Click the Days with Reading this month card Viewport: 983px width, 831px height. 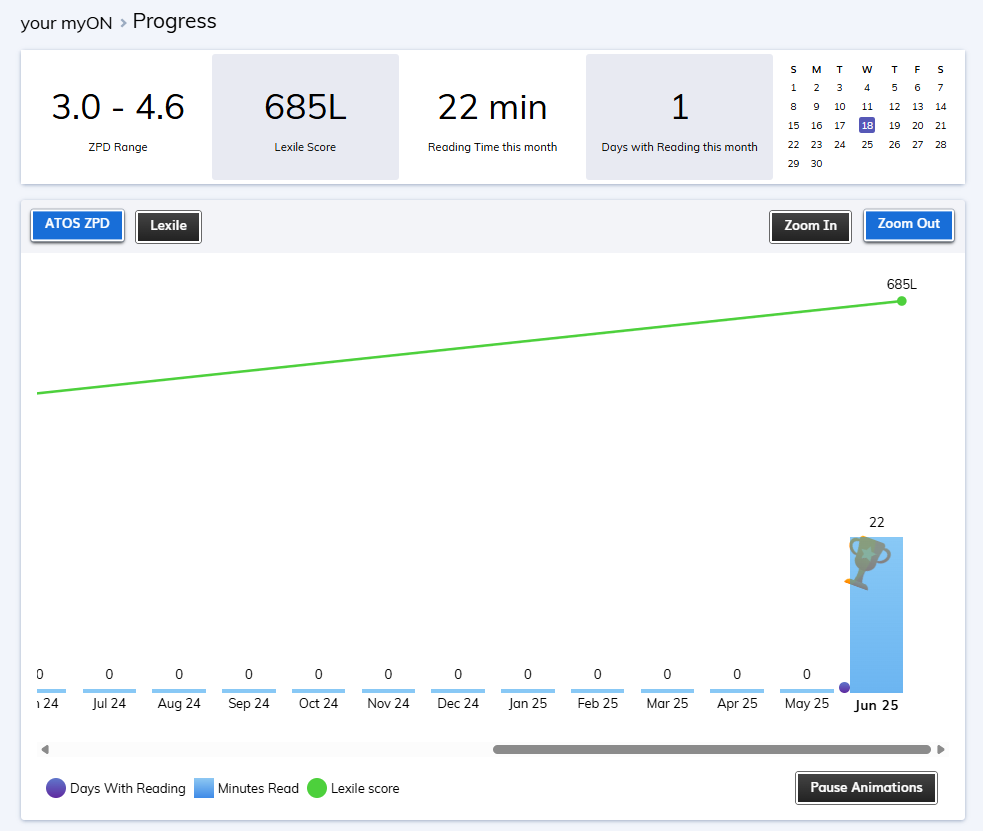point(679,117)
